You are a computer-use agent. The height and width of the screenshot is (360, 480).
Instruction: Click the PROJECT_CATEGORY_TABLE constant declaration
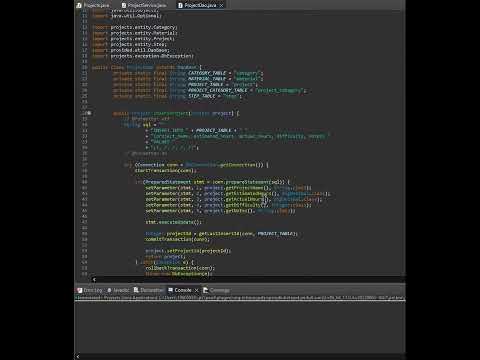210,90
